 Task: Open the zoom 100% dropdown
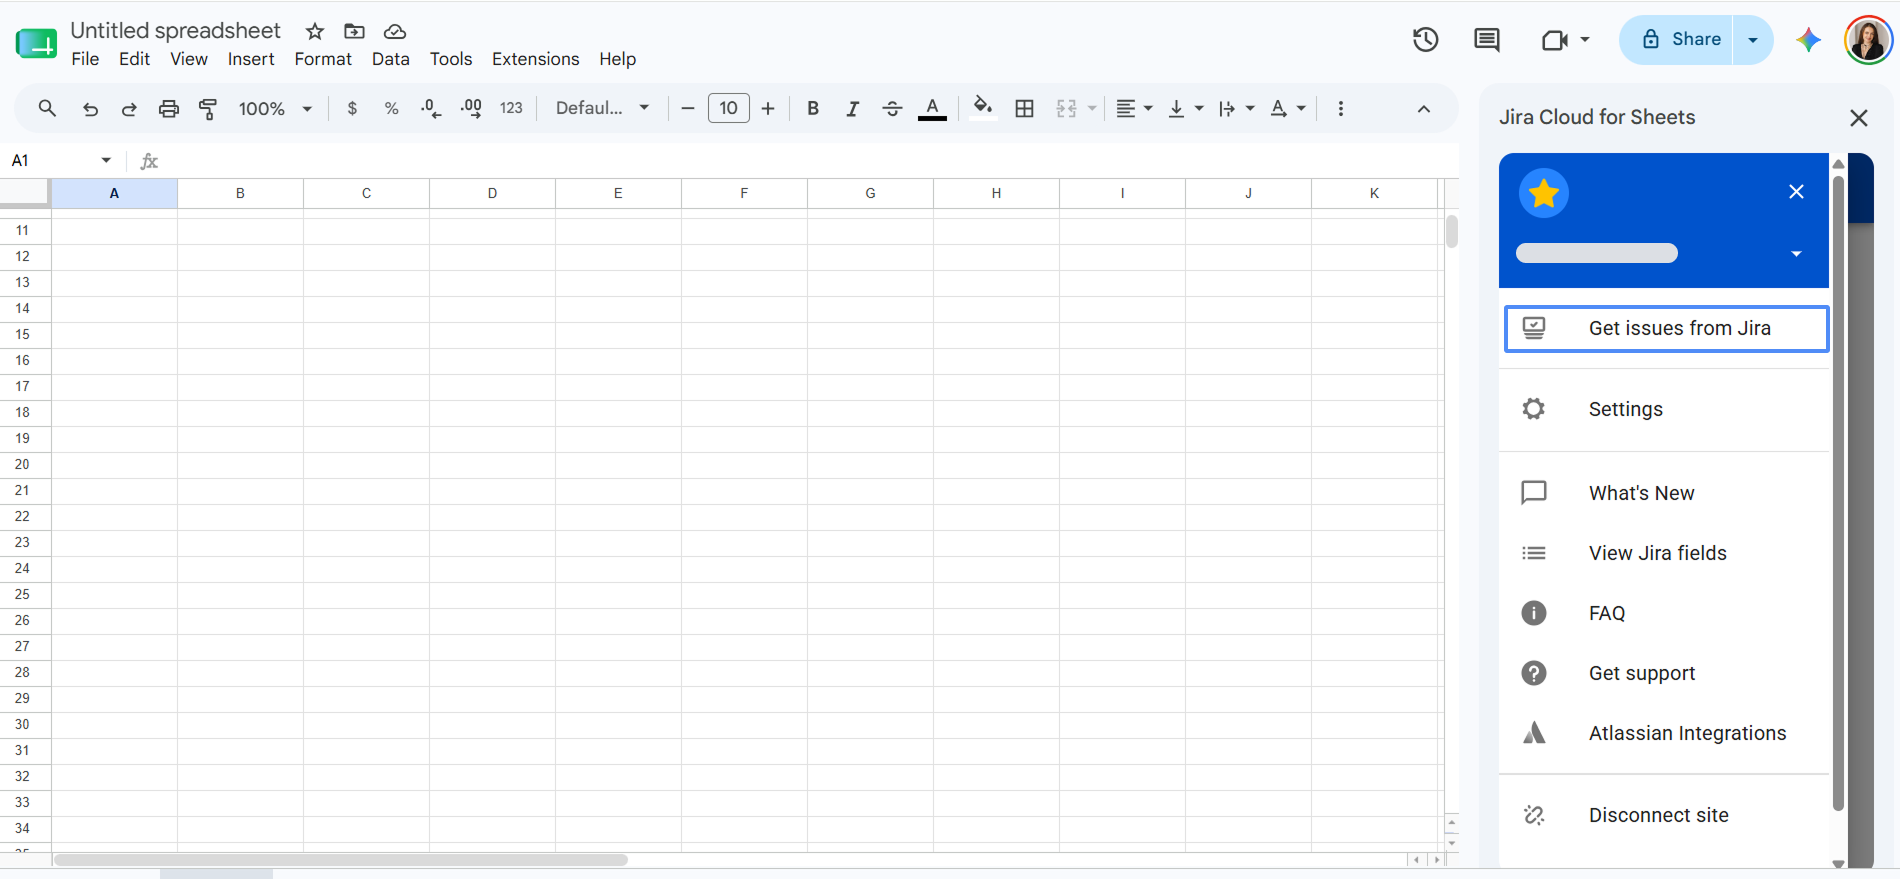coord(275,109)
